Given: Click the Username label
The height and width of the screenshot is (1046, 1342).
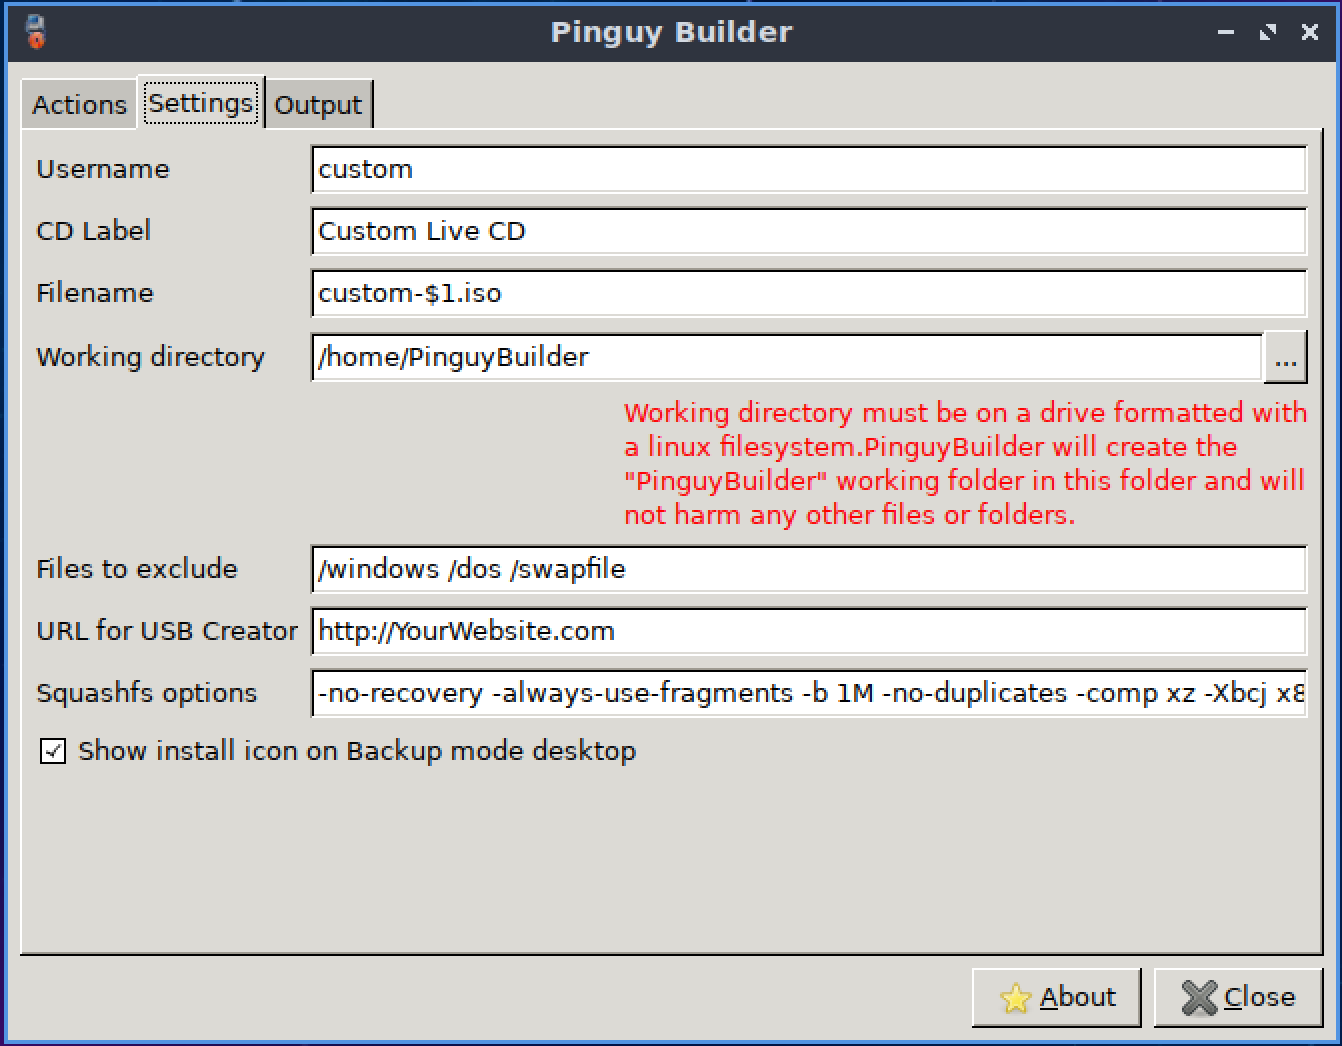Looking at the screenshot, I should click(x=103, y=169).
